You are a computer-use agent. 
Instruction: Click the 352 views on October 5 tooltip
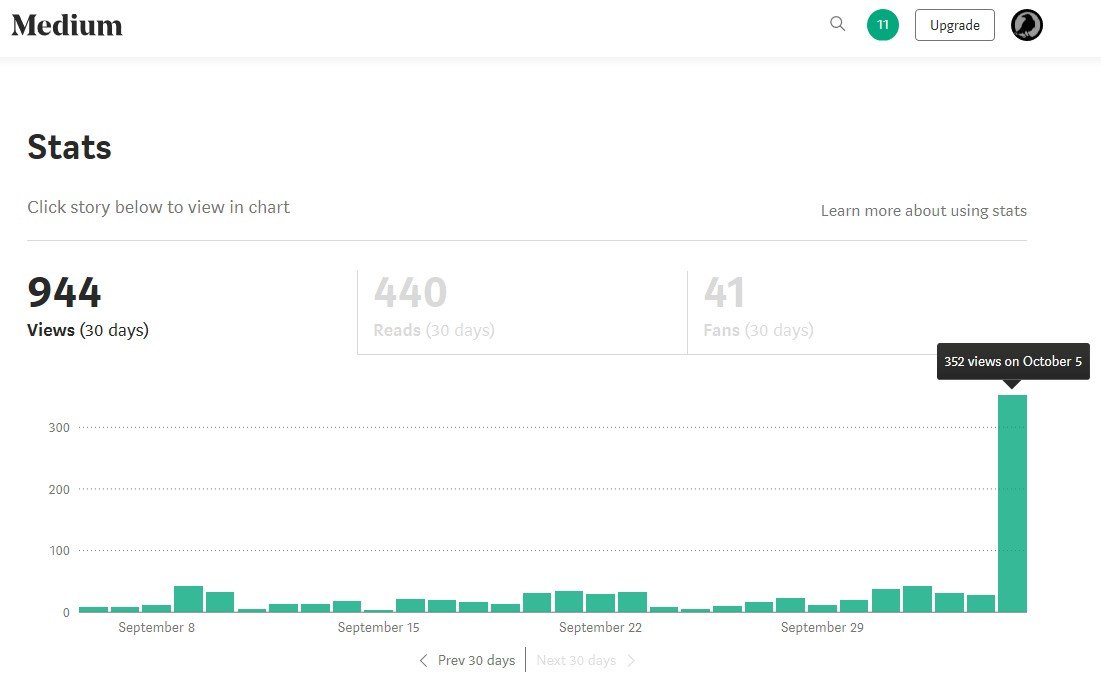(1012, 362)
